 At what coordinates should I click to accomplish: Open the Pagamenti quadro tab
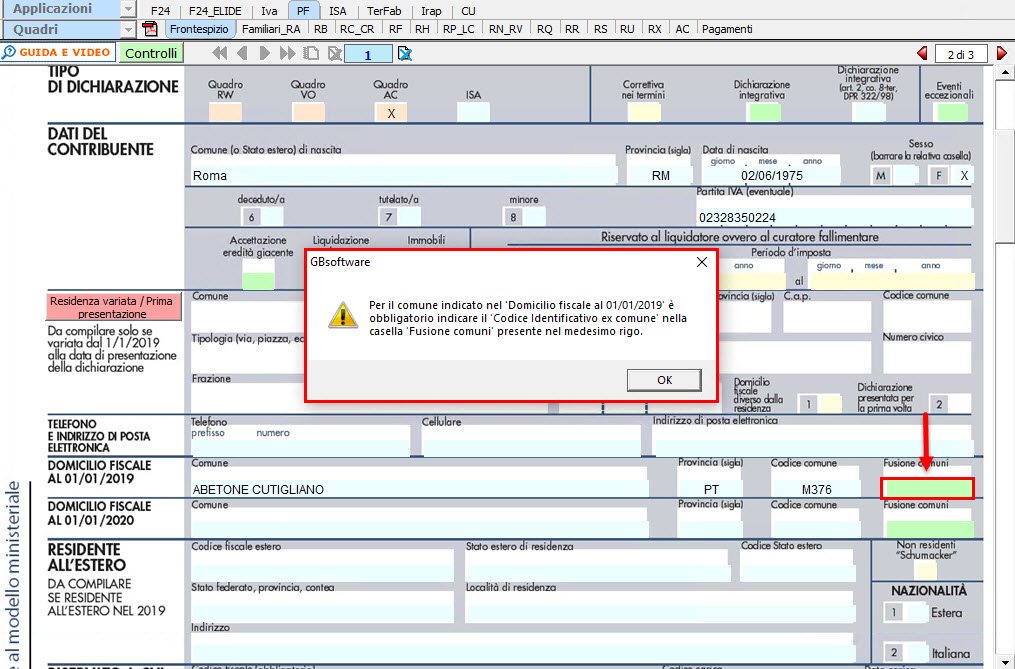pos(727,29)
